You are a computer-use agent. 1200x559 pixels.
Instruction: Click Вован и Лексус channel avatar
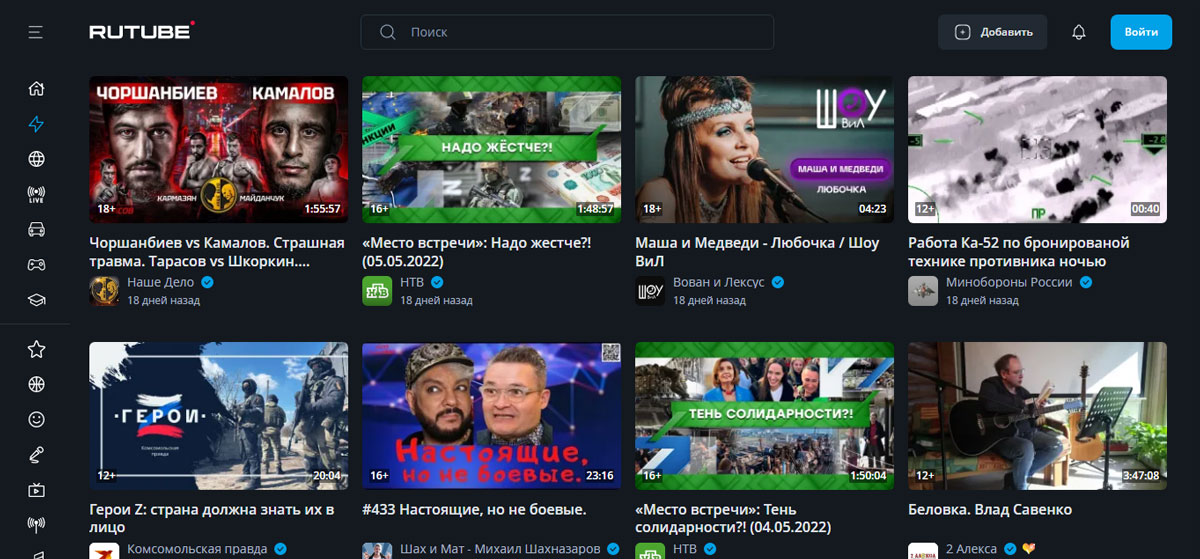(x=650, y=291)
